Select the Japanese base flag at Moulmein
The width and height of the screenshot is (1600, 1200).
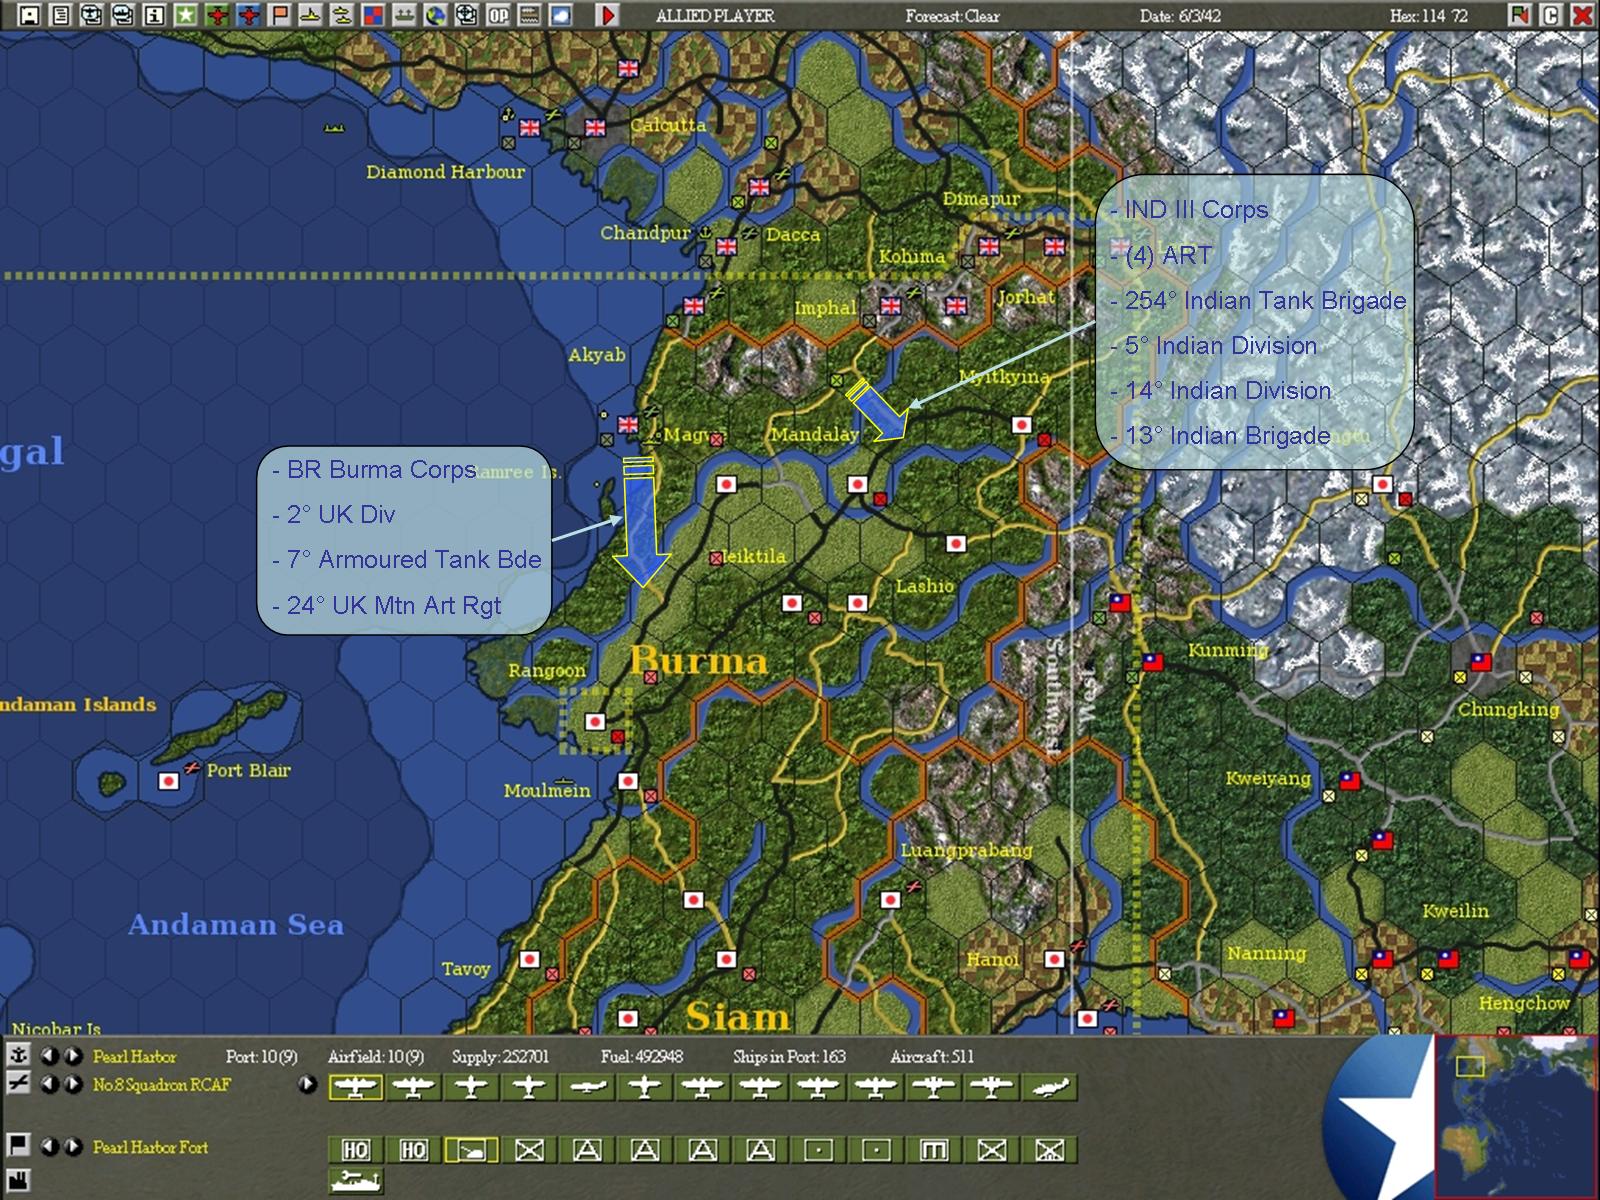(628, 781)
